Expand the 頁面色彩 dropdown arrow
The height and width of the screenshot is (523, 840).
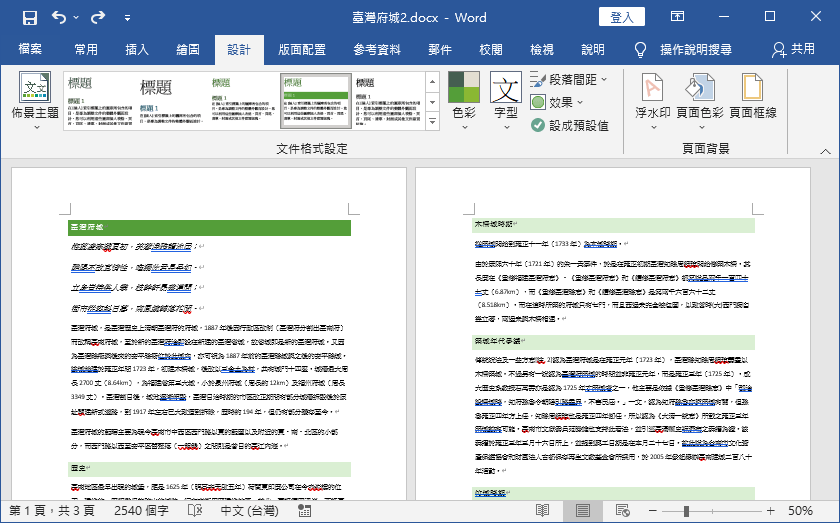[700, 128]
